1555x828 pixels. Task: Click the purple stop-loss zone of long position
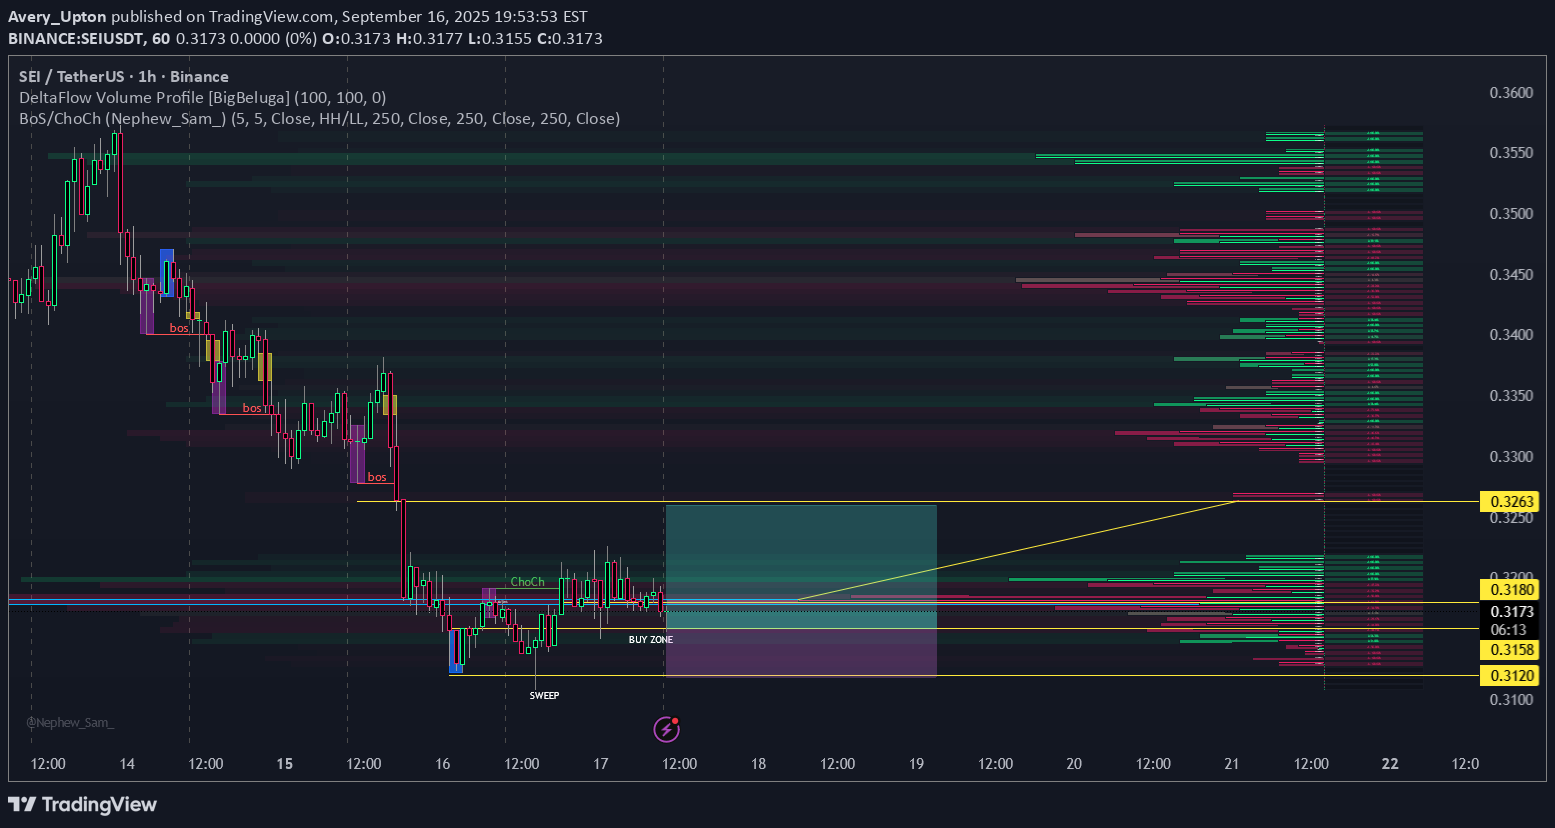[x=801, y=645]
